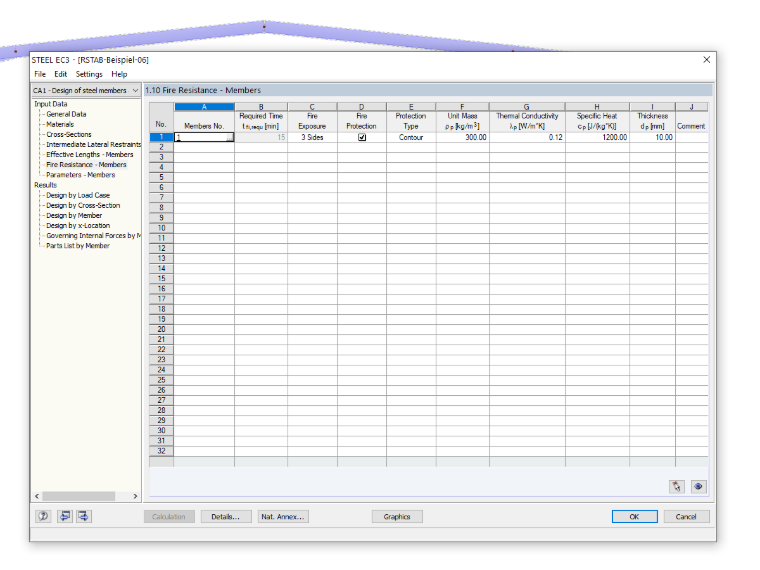Select Governing Internal Forces tree item
The height and width of the screenshot is (570, 760).
94,236
